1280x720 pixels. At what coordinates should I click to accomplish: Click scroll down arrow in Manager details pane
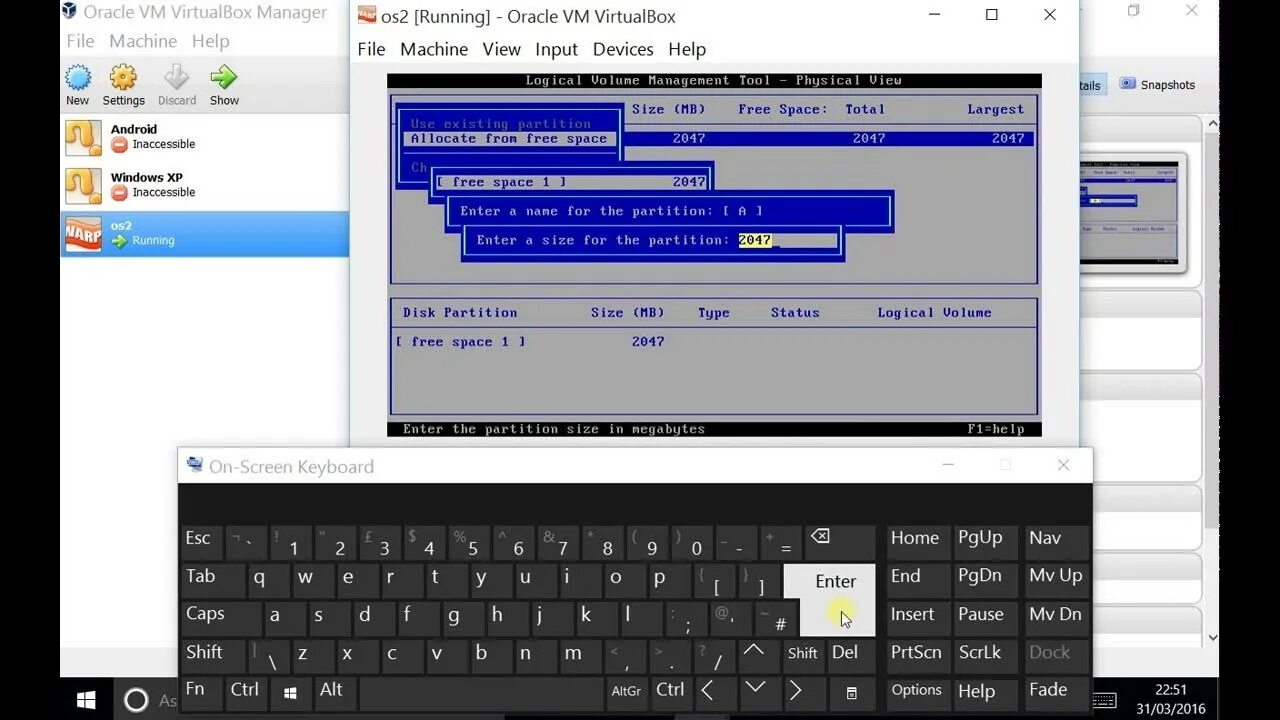point(1213,637)
